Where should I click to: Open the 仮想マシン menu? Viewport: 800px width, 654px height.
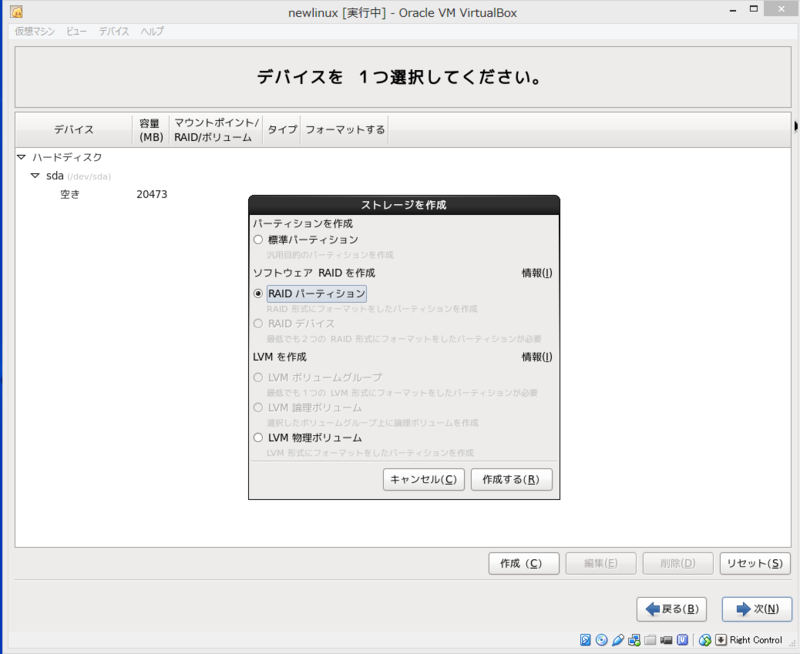coord(35,31)
